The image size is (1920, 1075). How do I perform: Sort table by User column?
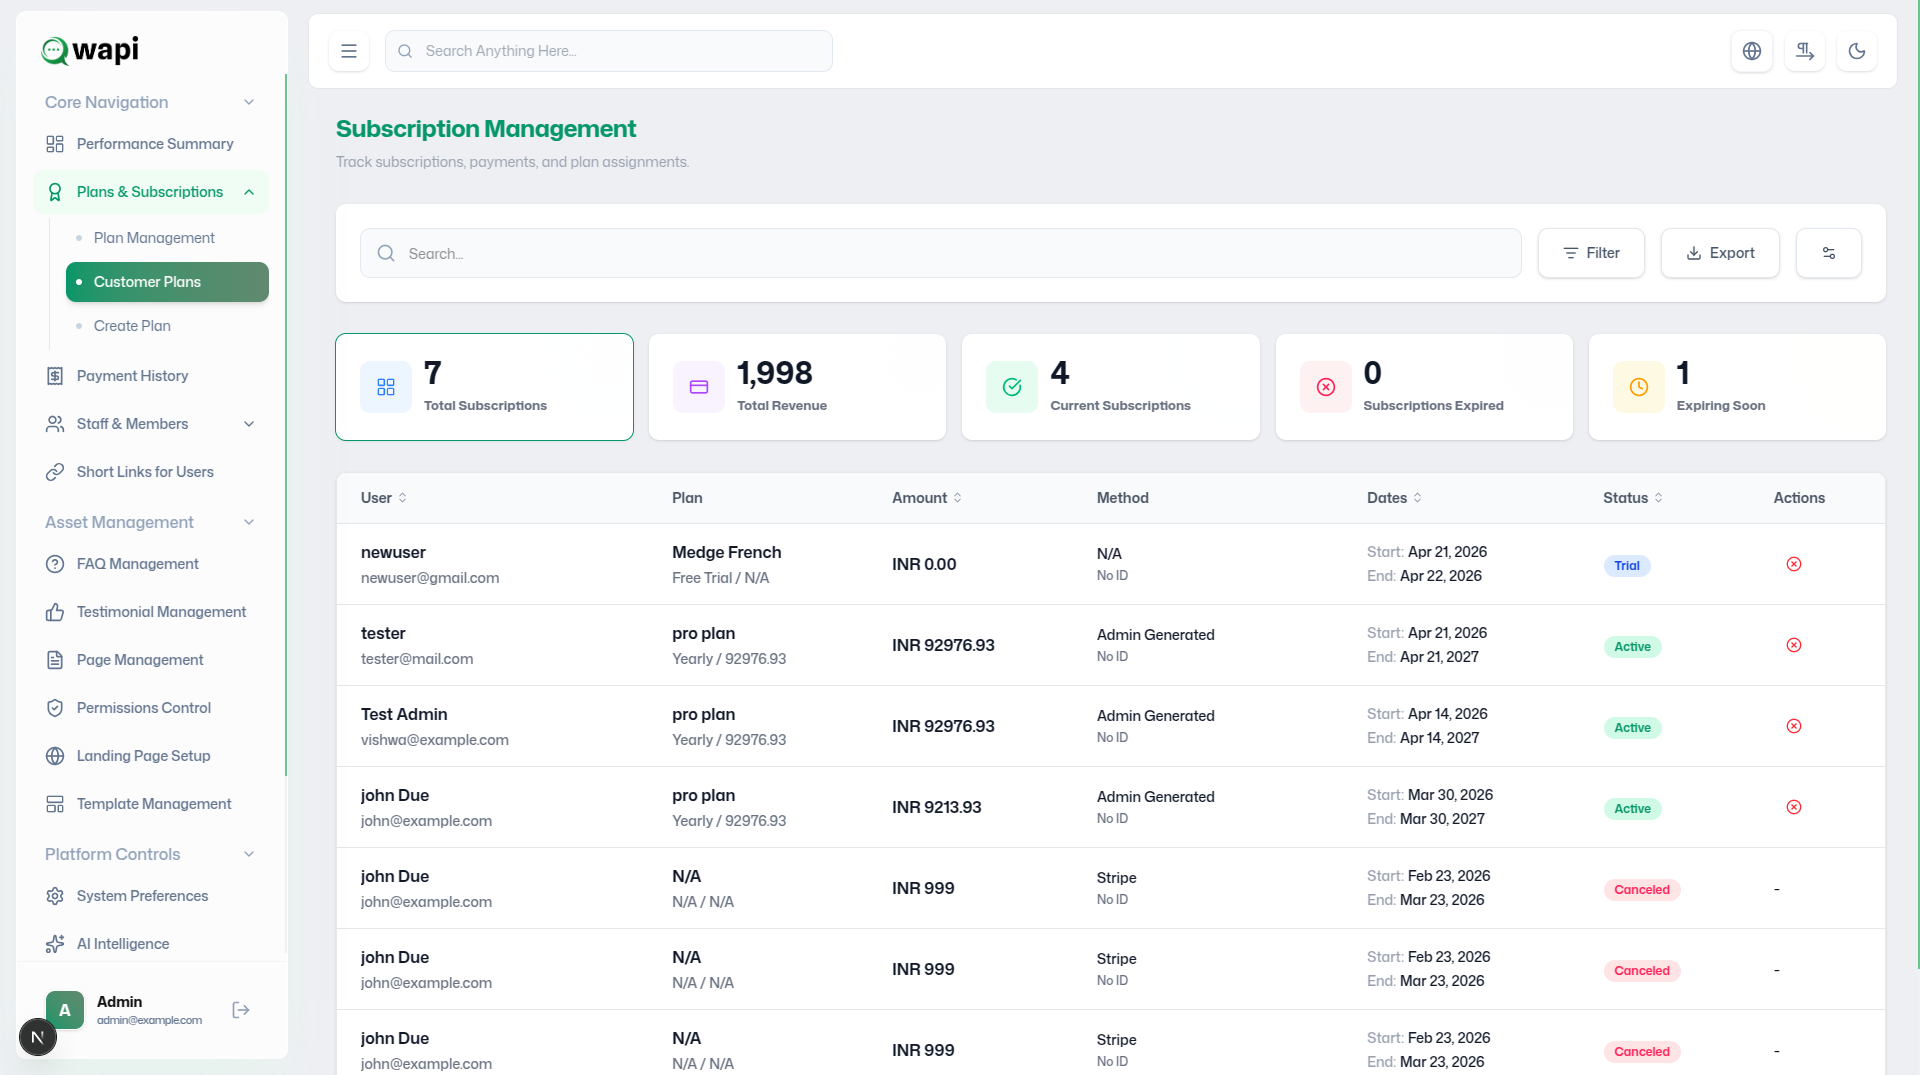tap(384, 498)
